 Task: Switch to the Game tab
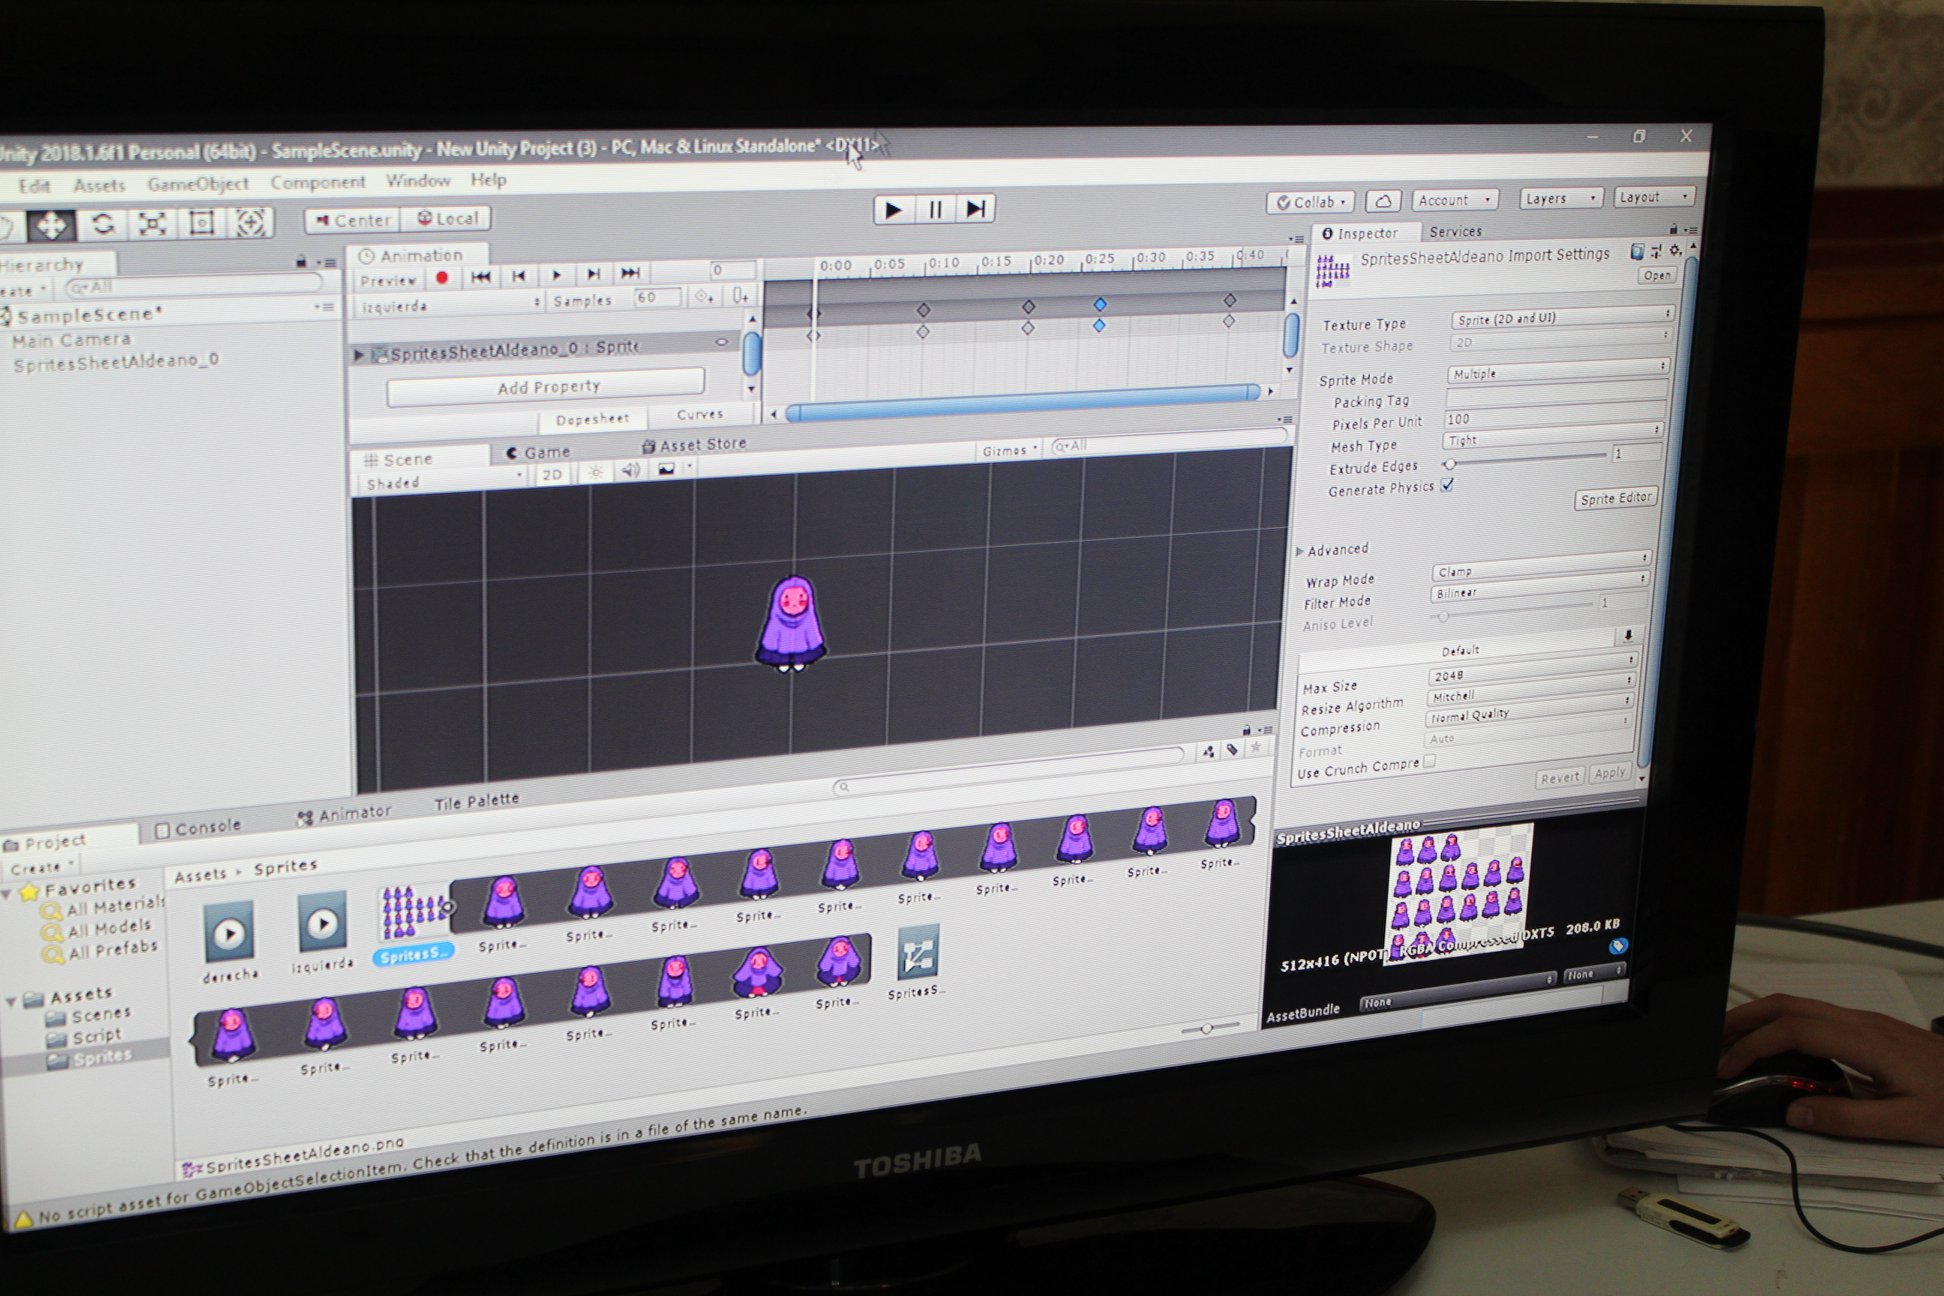coord(538,452)
